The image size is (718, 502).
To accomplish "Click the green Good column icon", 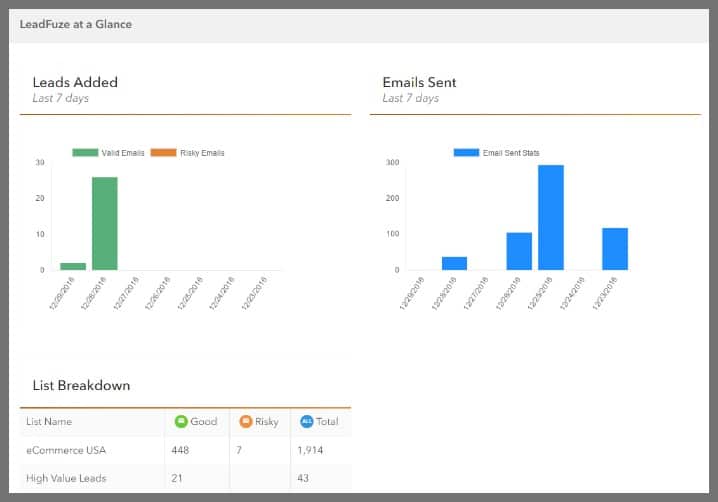I will tap(181, 421).
